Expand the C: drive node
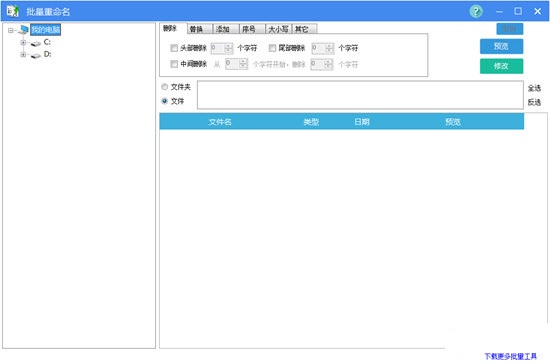550x364 pixels. (x=23, y=42)
